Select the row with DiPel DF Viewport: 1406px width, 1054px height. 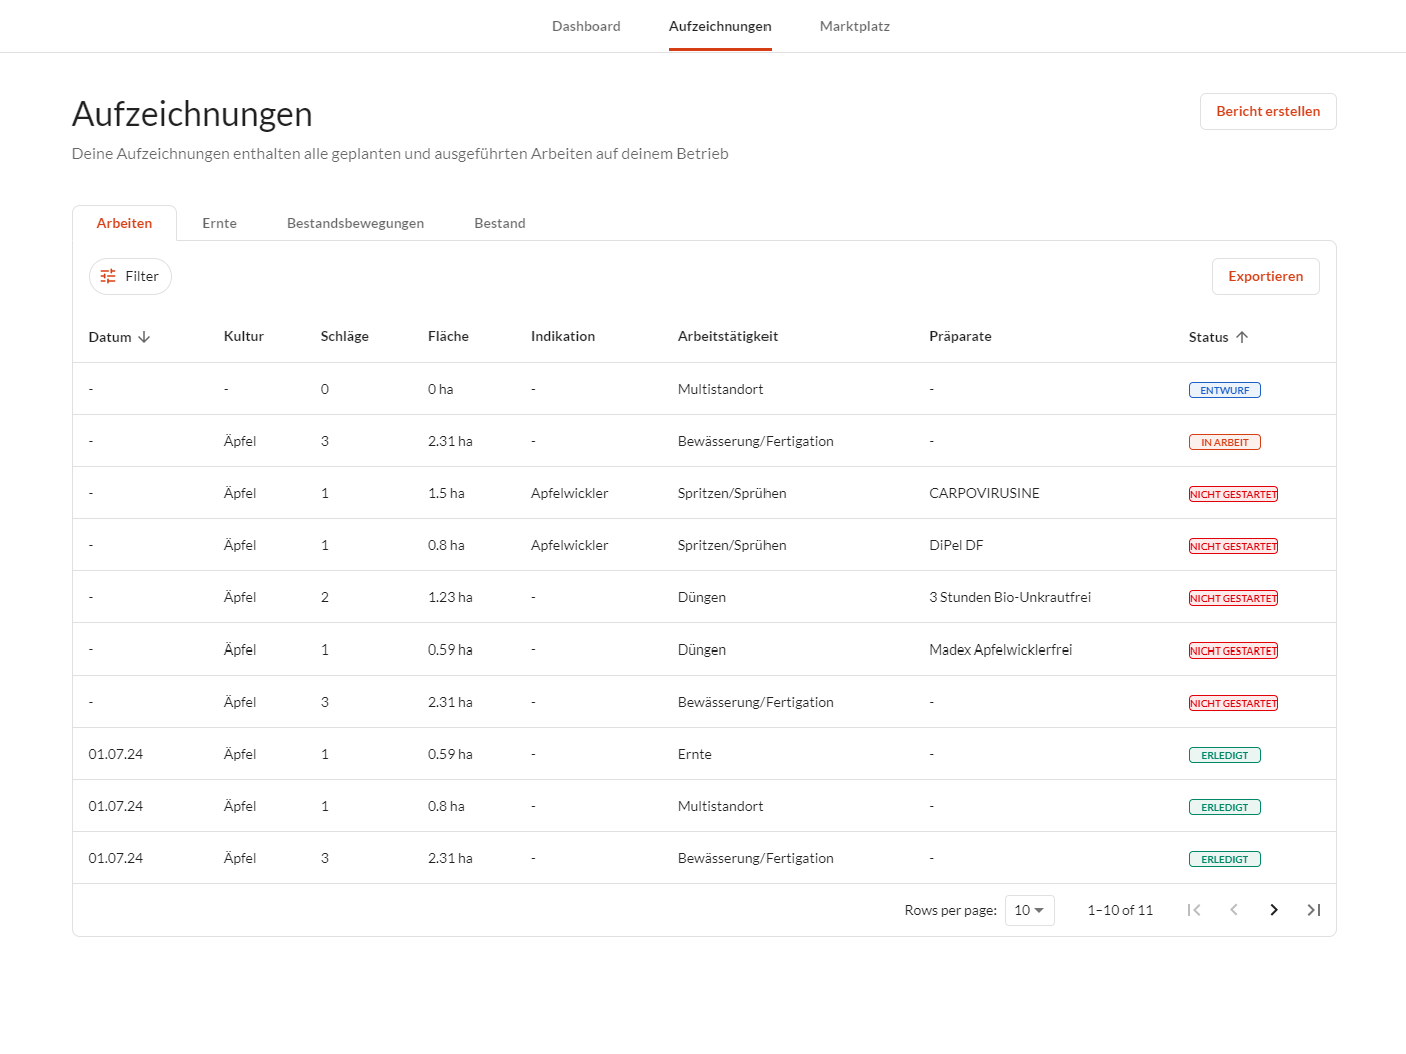tap(956, 545)
